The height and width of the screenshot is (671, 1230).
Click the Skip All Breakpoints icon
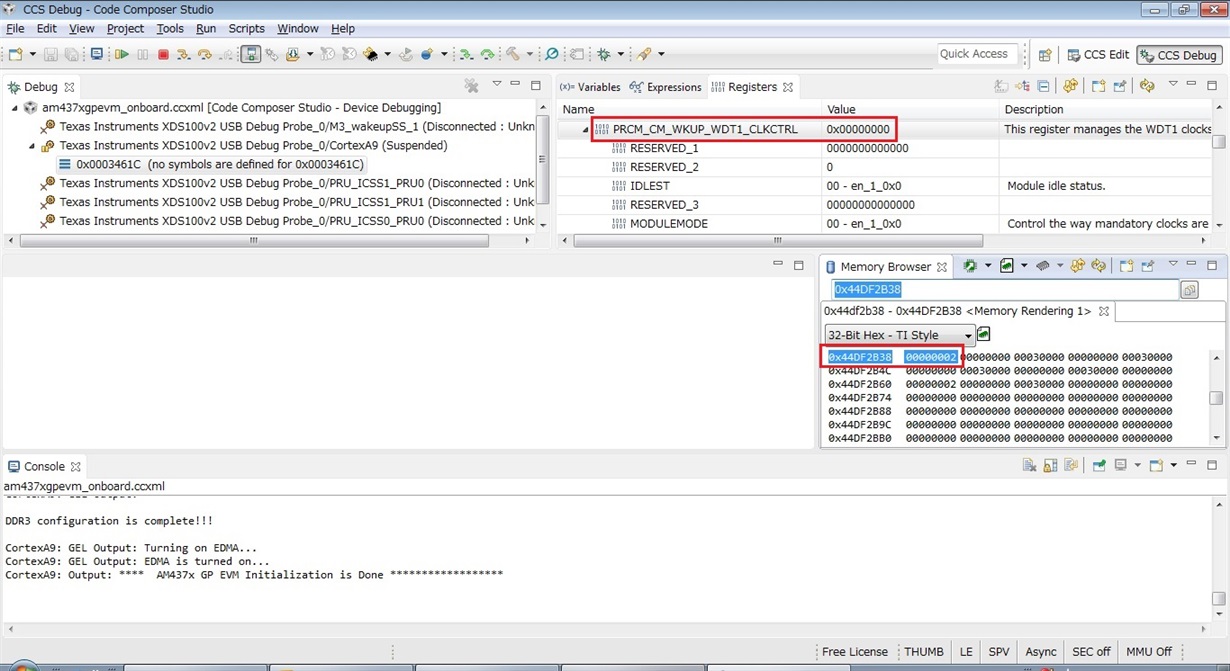click(x=551, y=54)
